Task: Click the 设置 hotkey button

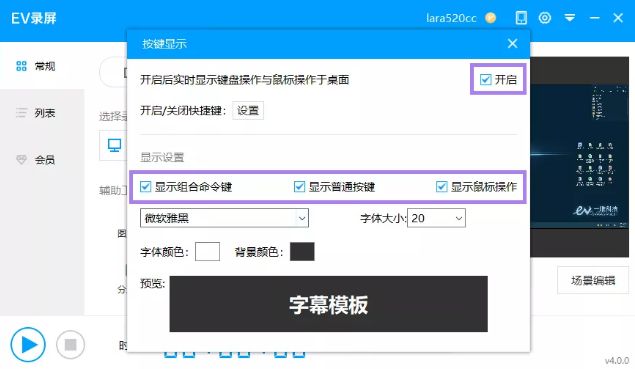Action: pos(248,111)
